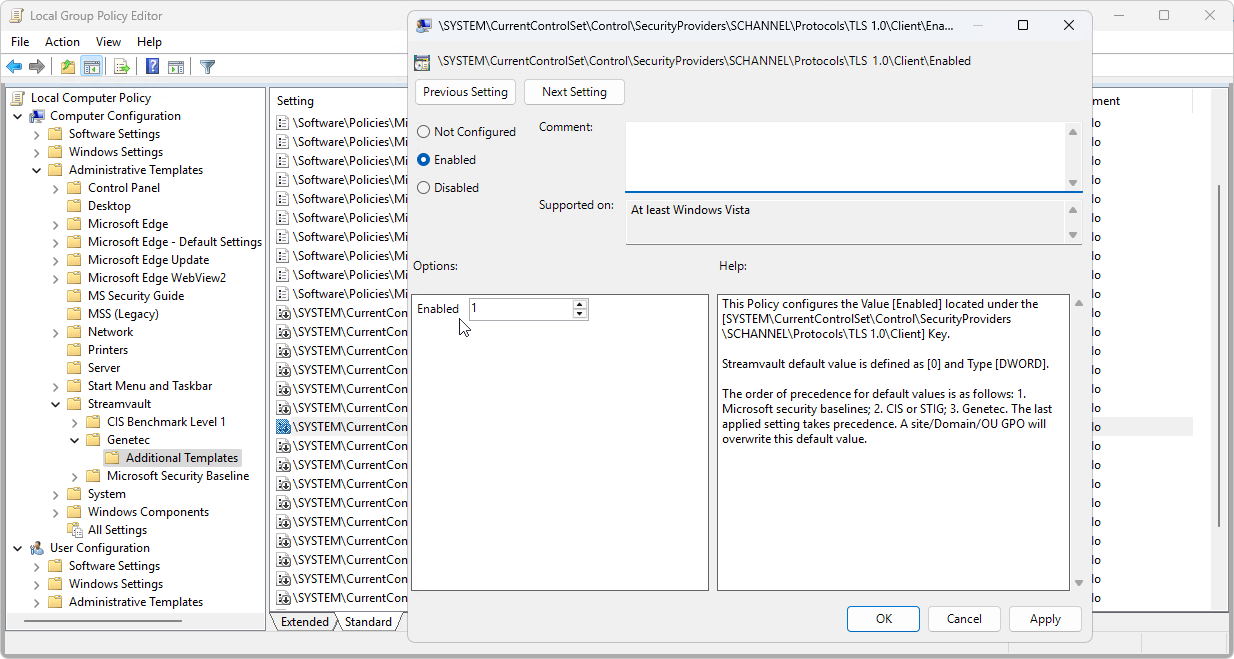Open the Action menu

[x=62, y=41]
